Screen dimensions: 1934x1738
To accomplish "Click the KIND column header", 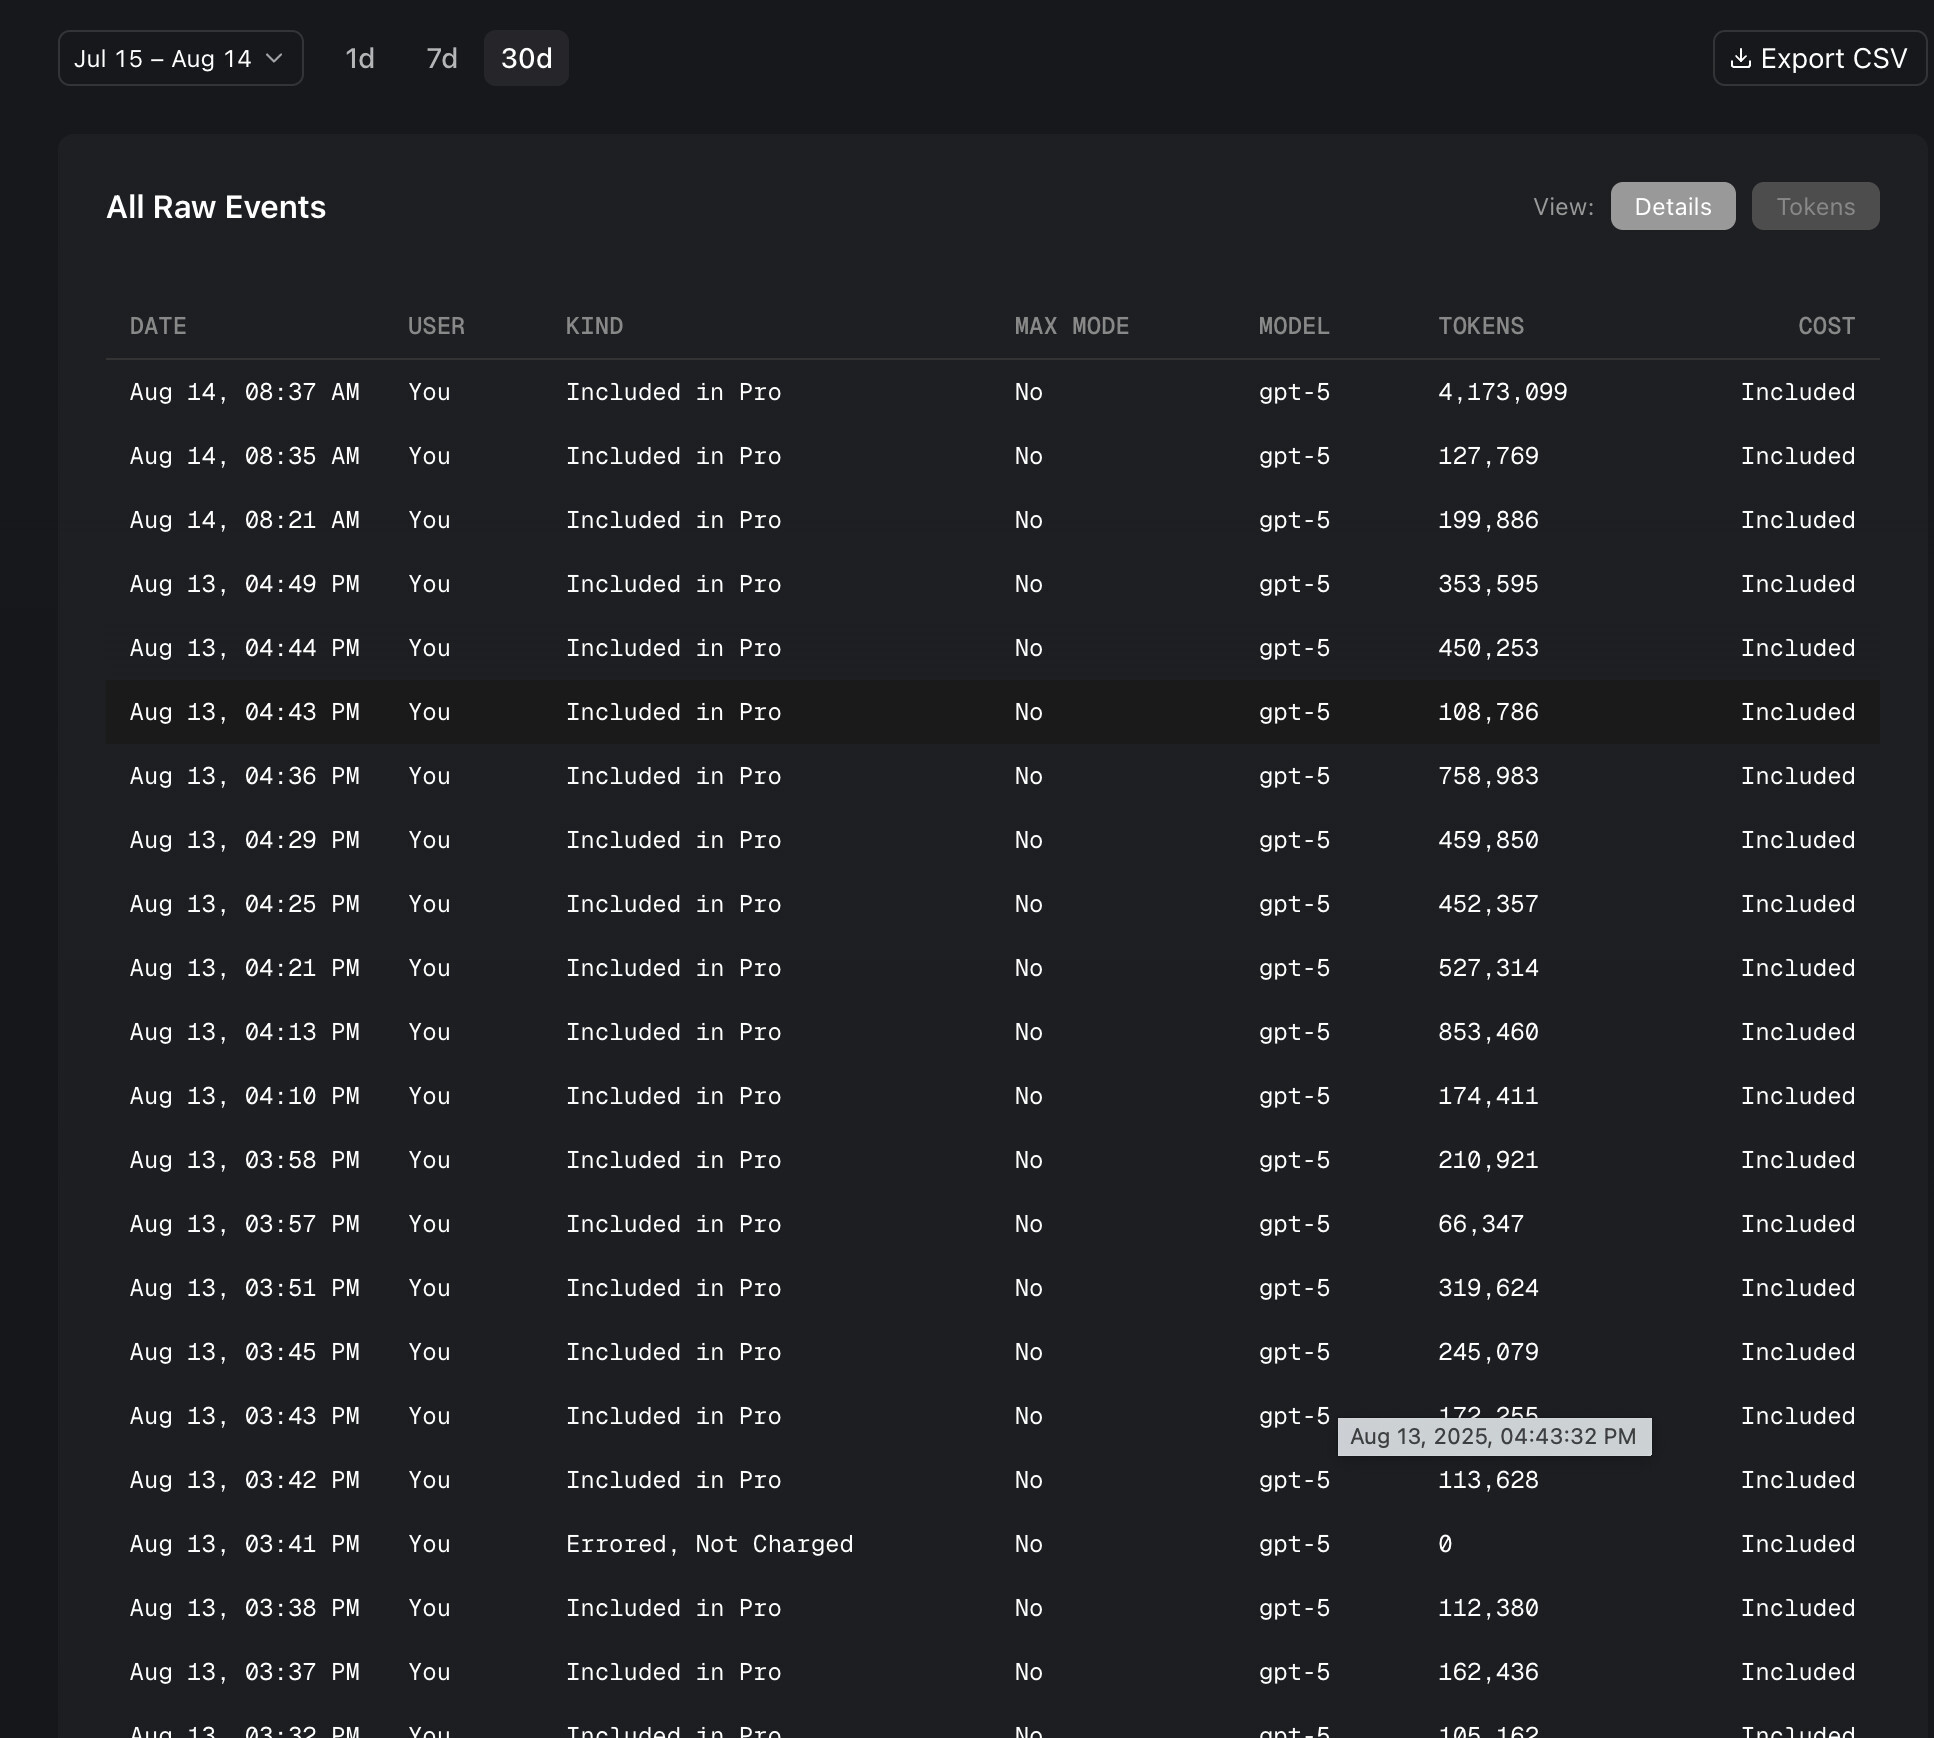I will [x=594, y=326].
